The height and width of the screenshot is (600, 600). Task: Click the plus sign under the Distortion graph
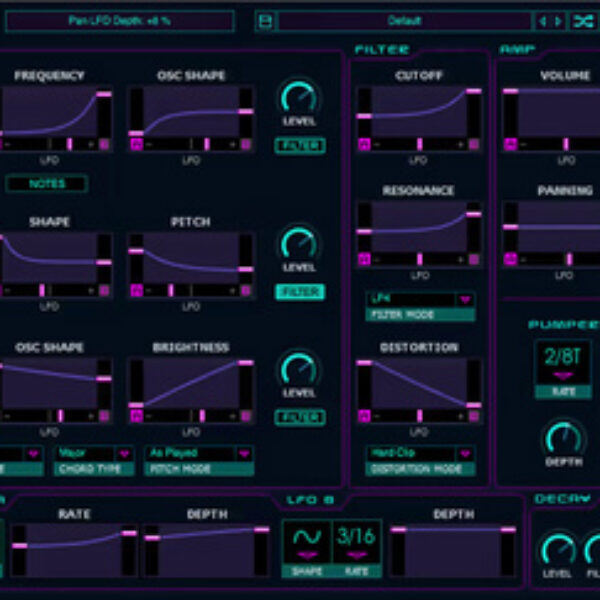click(460, 416)
